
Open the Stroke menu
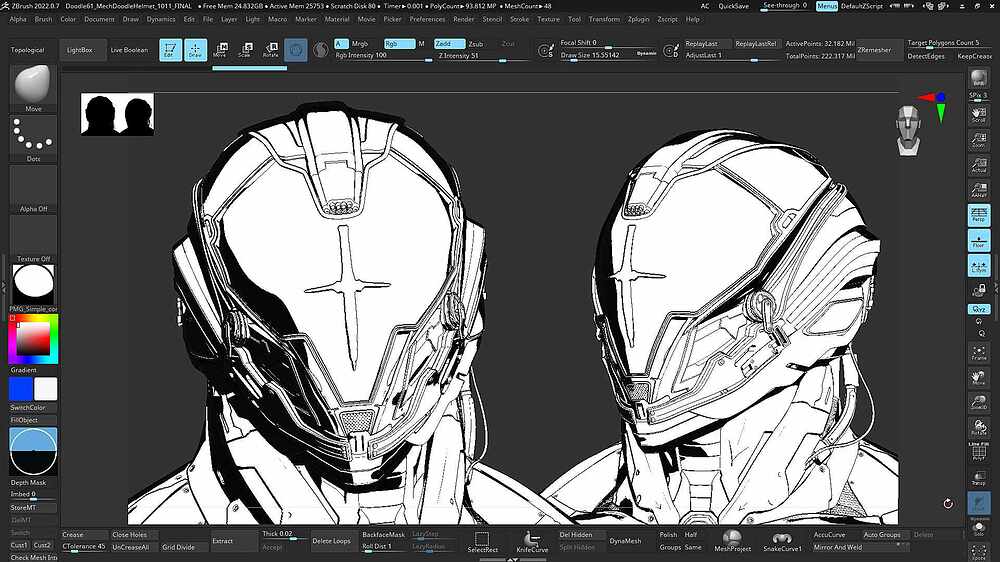(519, 19)
